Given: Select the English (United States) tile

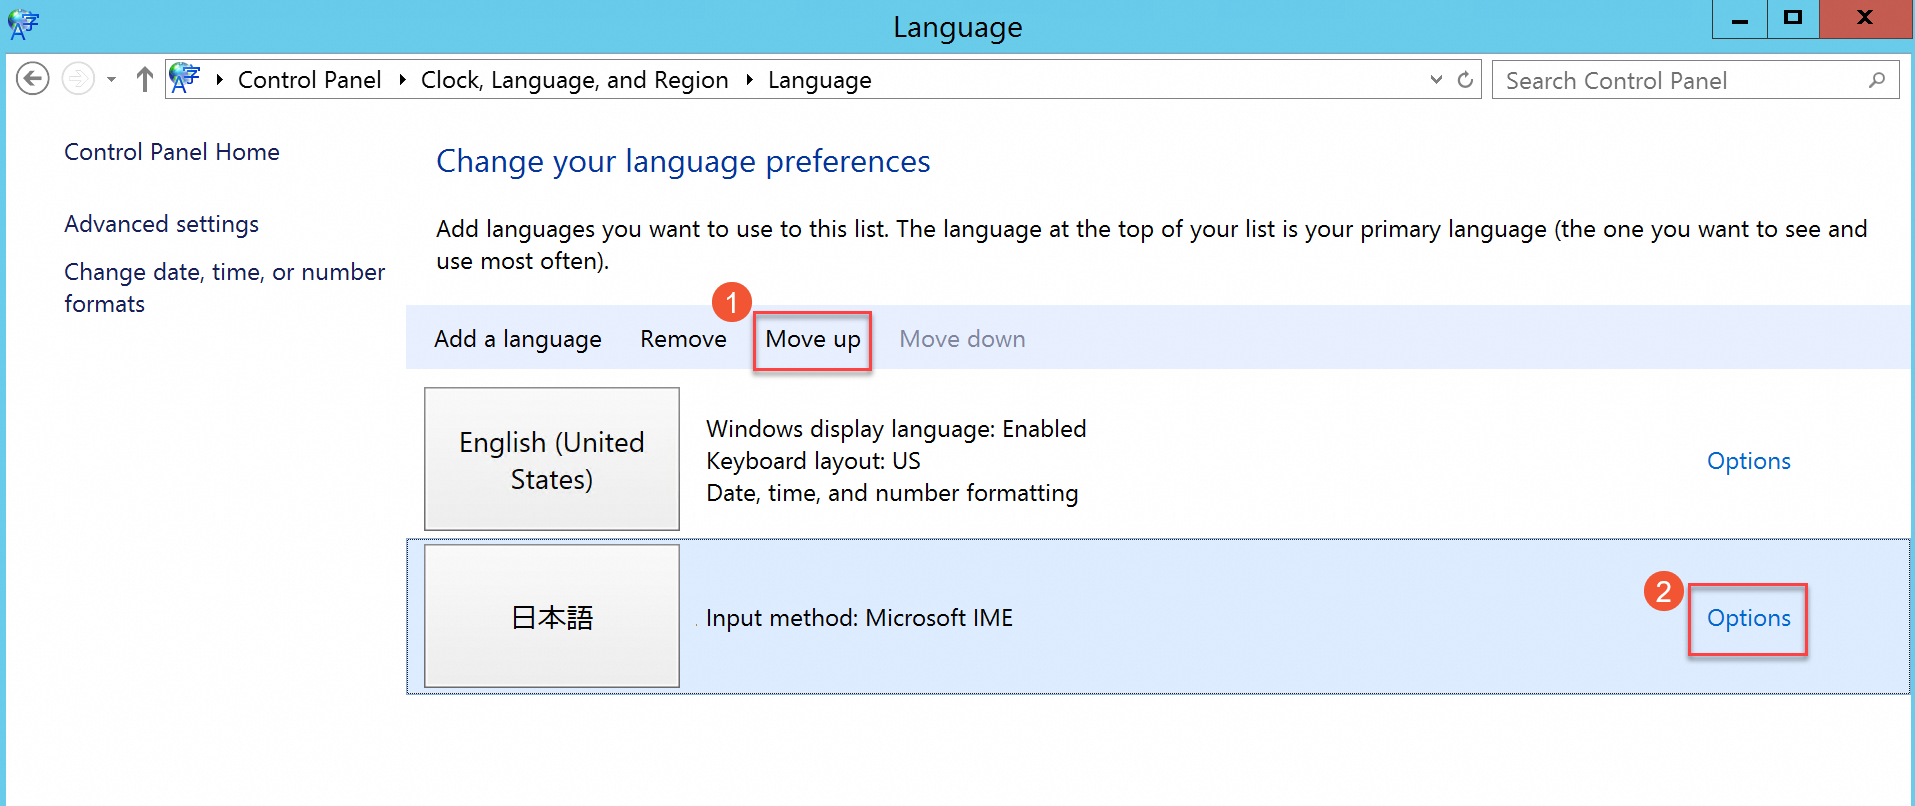Looking at the screenshot, I should tap(552, 459).
